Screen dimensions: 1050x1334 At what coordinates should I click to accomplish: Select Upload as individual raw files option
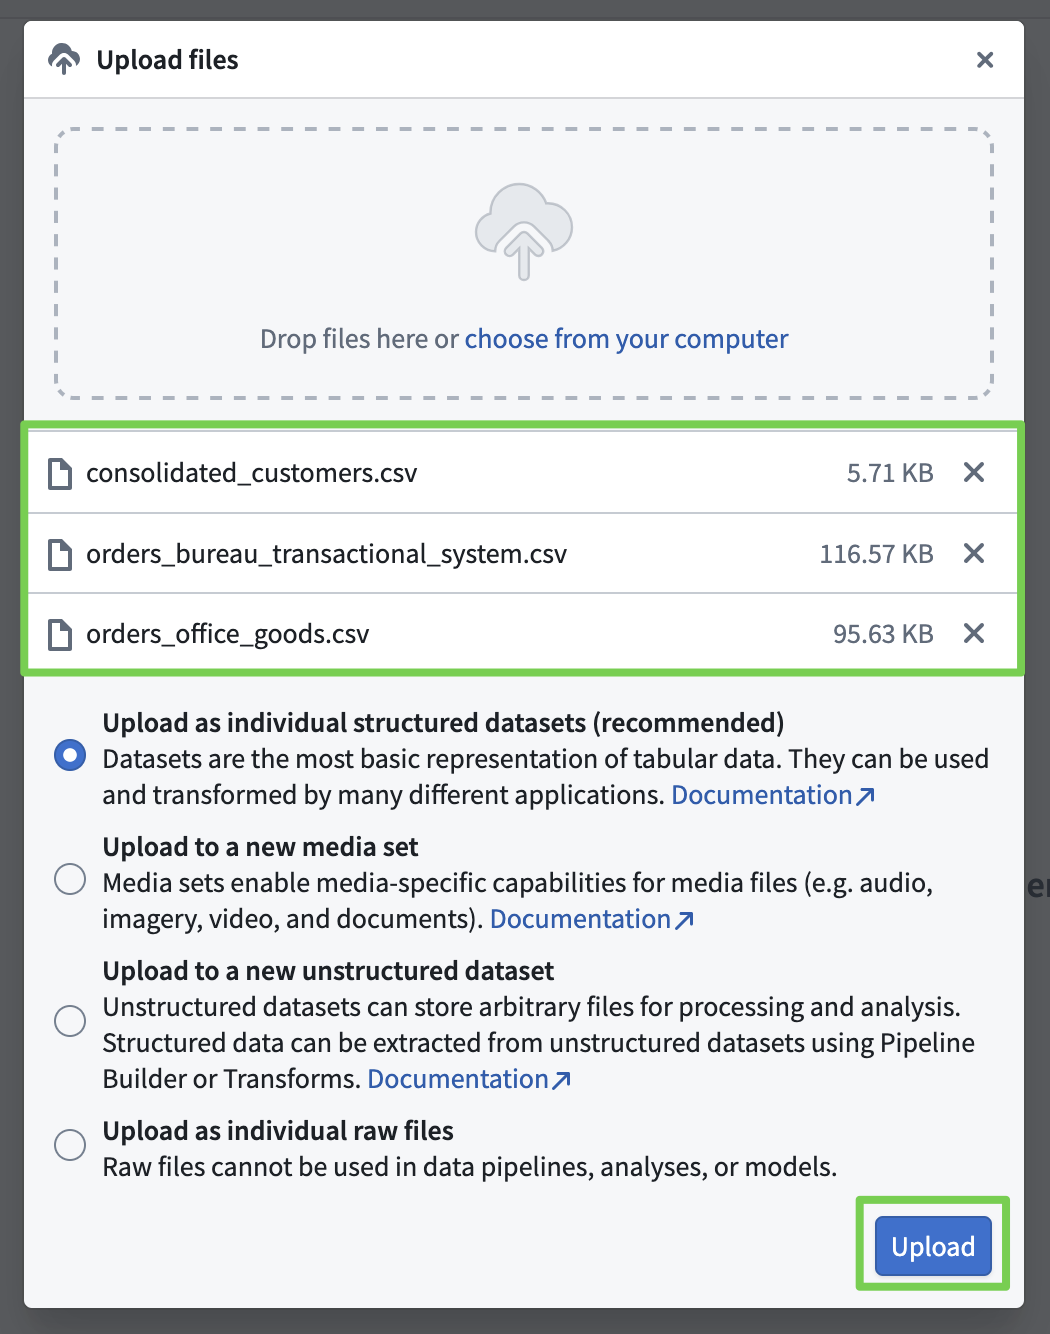(70, 1144)
